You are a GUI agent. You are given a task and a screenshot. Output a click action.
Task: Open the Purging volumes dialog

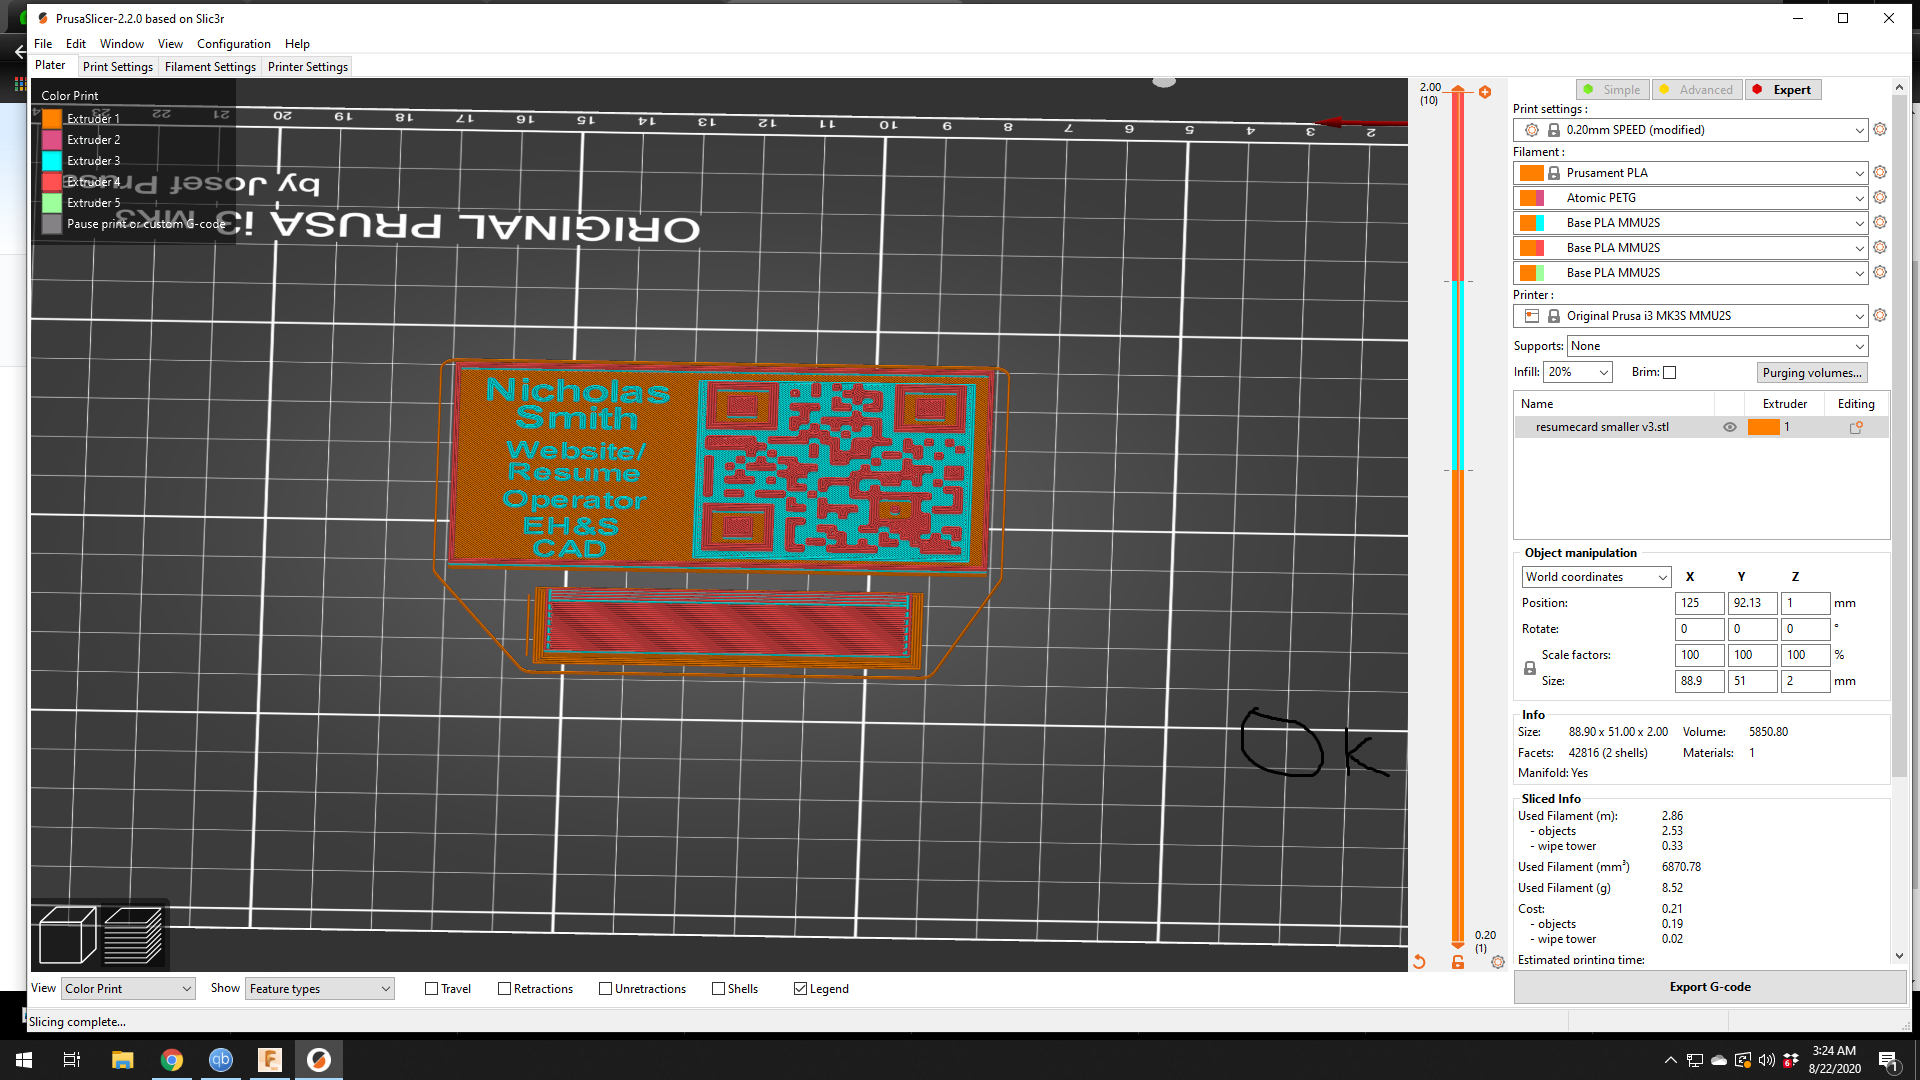[x=1812, y=372]
